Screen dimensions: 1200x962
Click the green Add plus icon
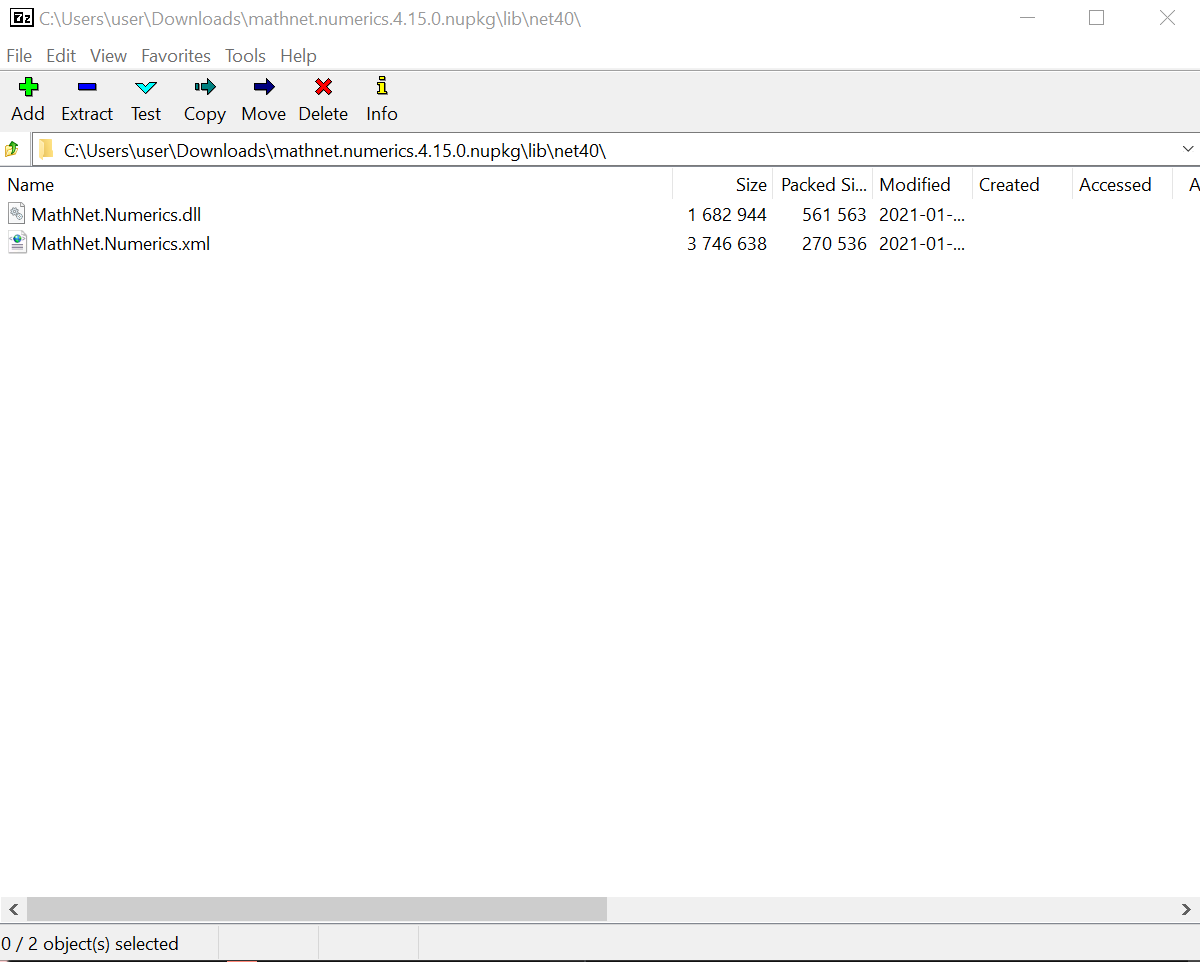pos(28,87)
